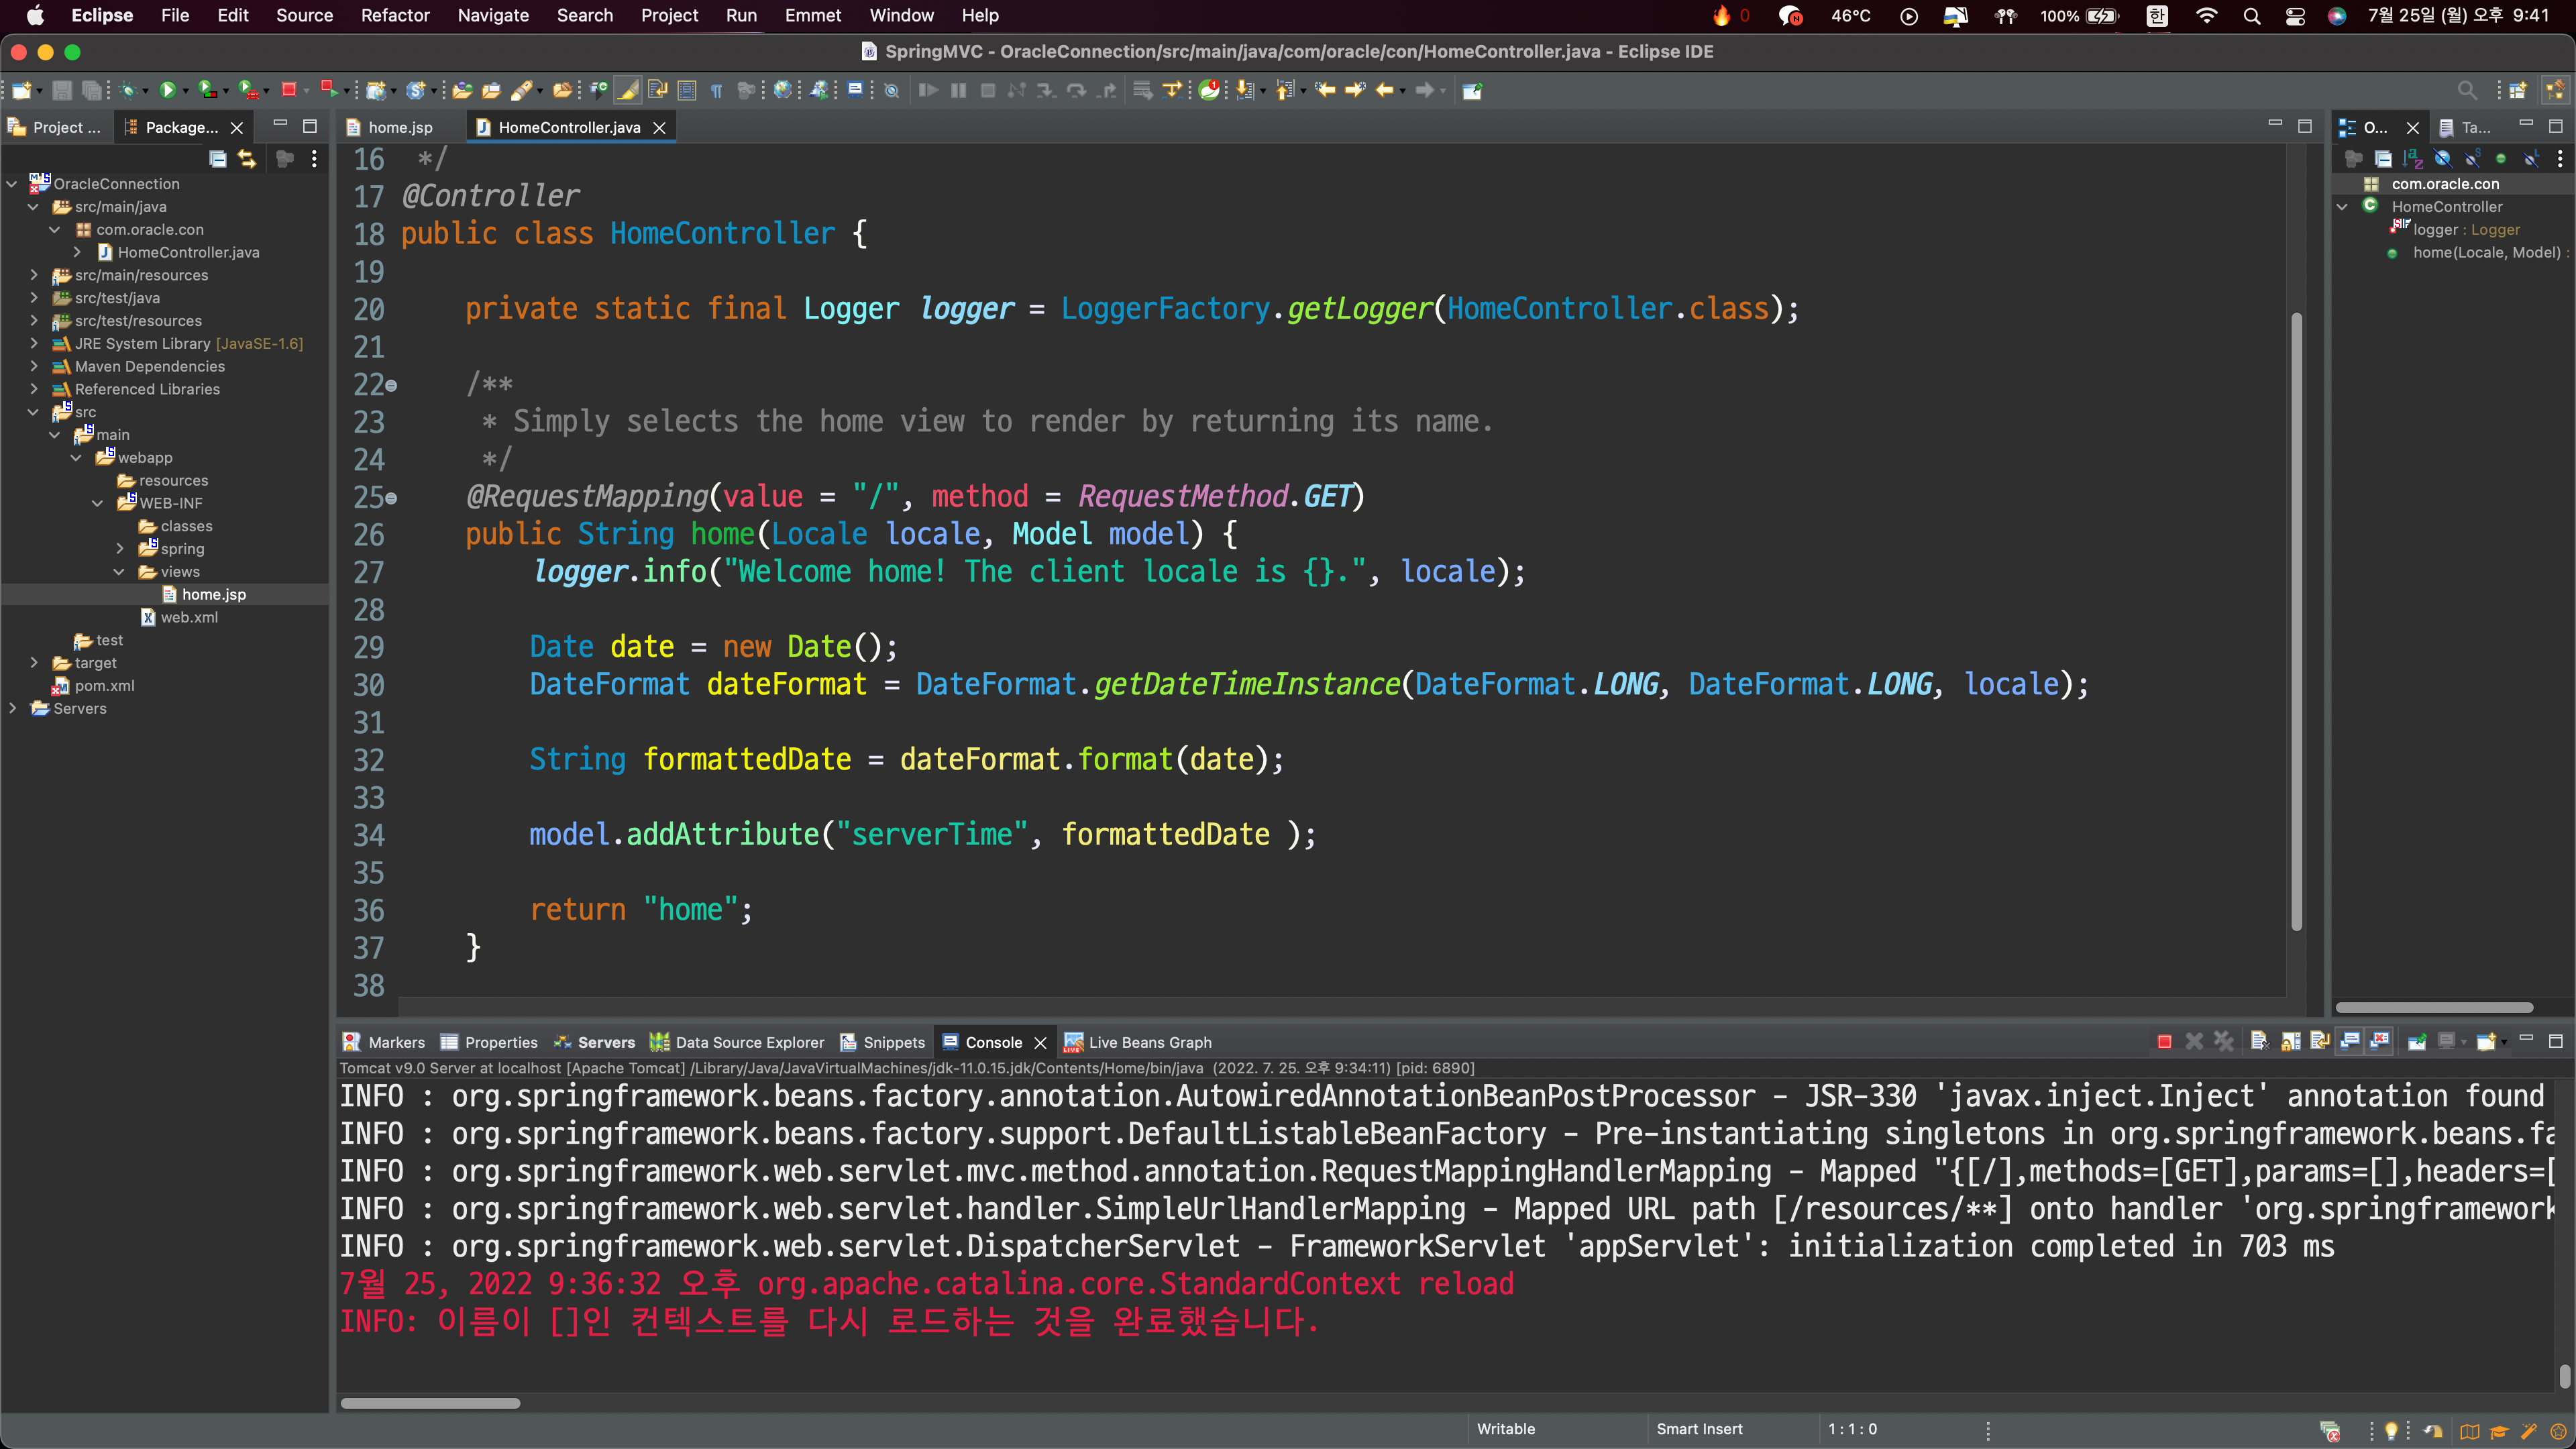Terminate the Tomcat server from Console toolbar
This screenshot has height=1449, width=2576.
tap(2164, 1042)
